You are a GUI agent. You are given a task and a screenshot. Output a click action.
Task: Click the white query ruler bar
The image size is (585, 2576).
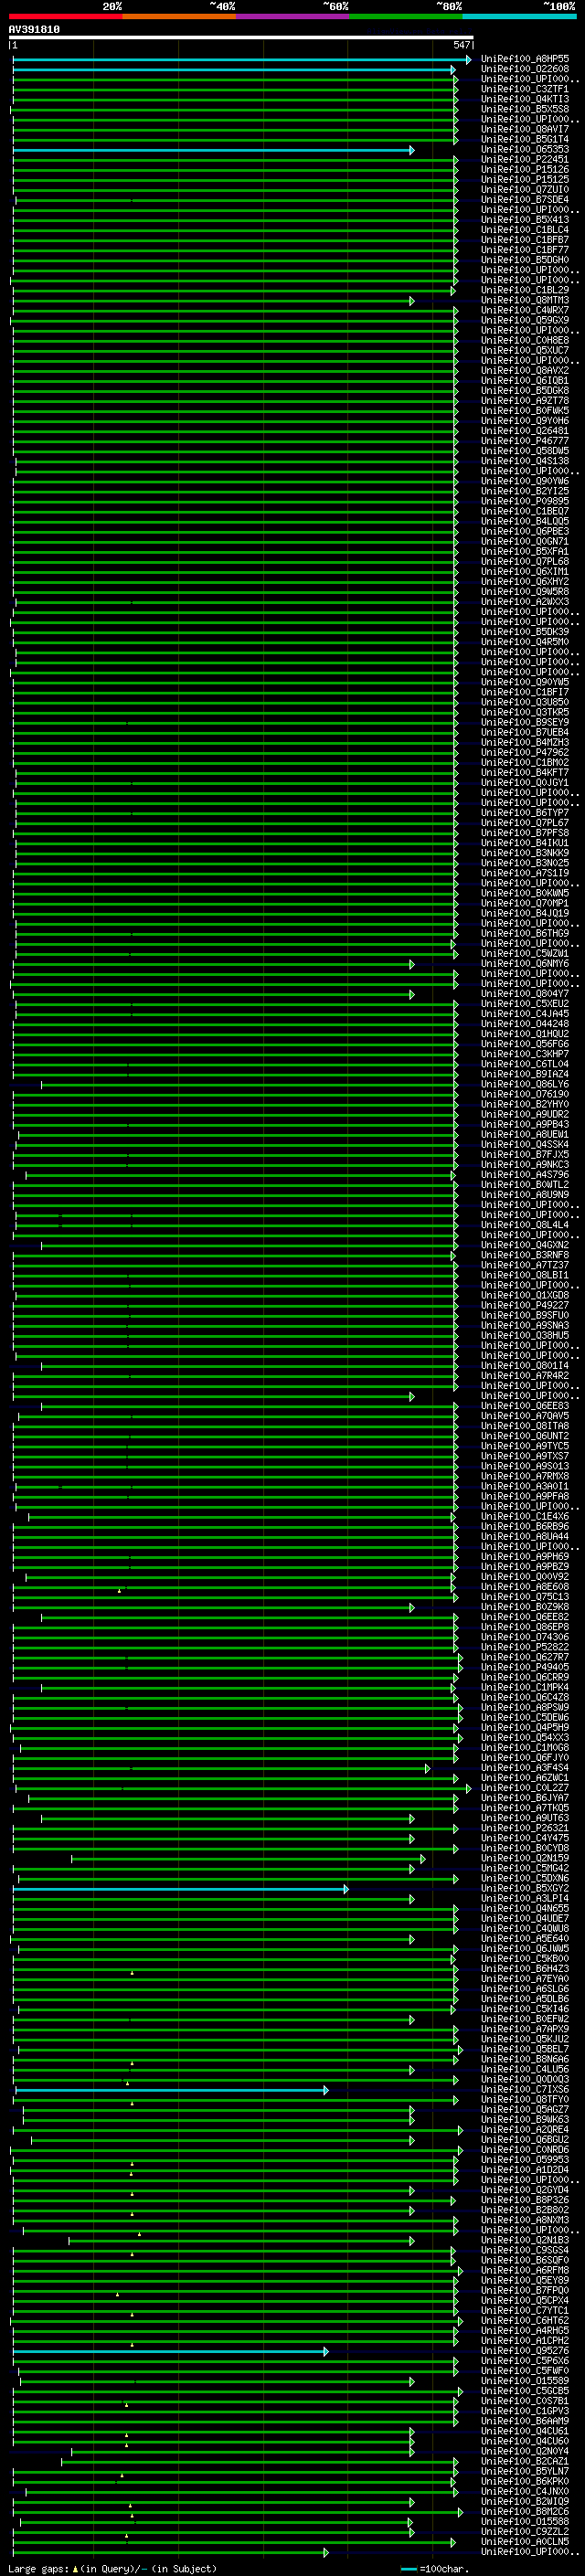pos(241,38)
